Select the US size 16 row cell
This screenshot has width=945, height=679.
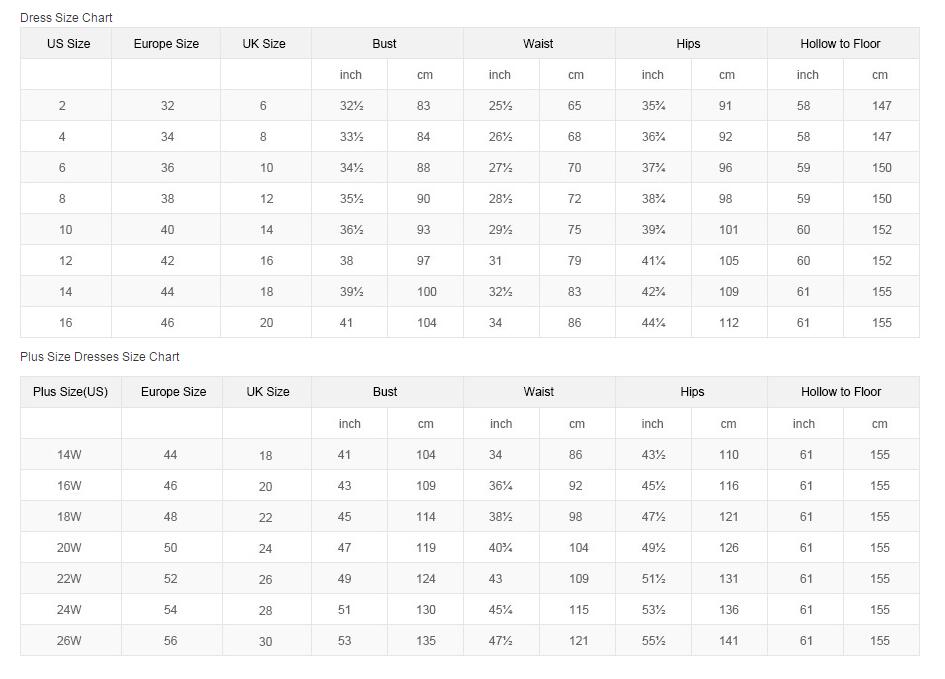tap(65, 323)
